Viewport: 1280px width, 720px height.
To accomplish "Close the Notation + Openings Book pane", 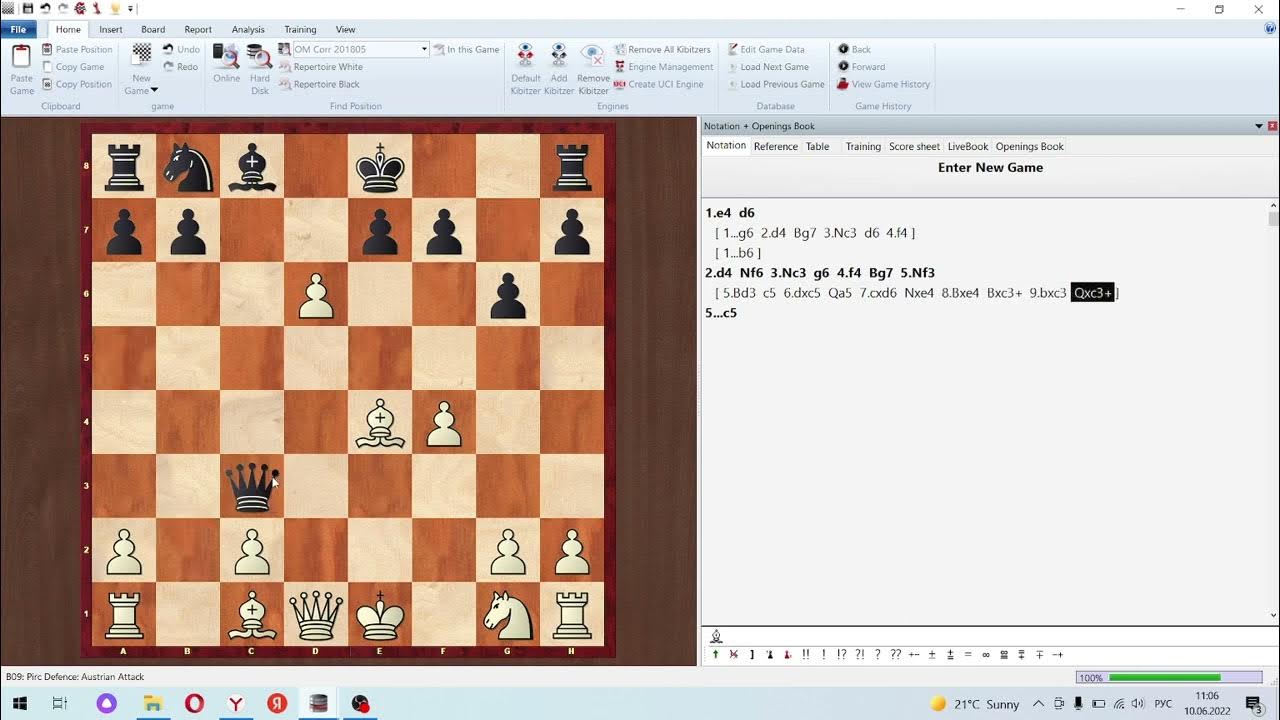I will click(1272, 126).
